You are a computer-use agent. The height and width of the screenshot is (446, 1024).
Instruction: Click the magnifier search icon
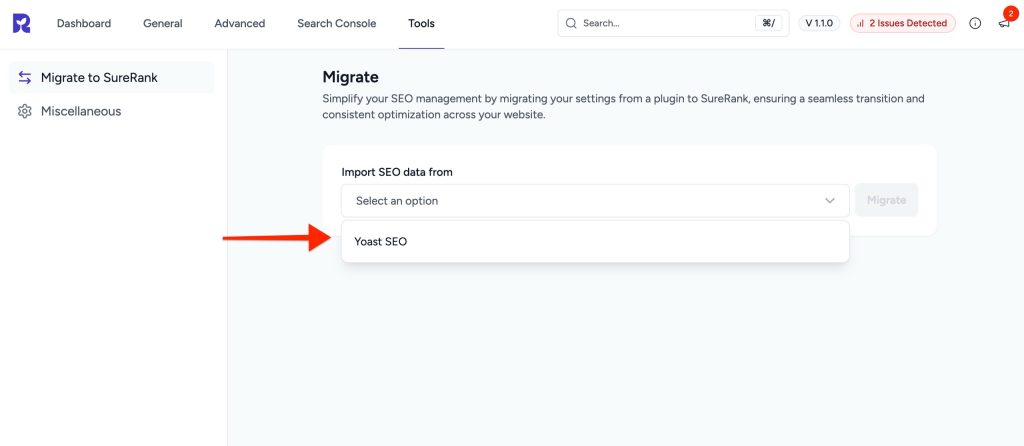[571, 24]
